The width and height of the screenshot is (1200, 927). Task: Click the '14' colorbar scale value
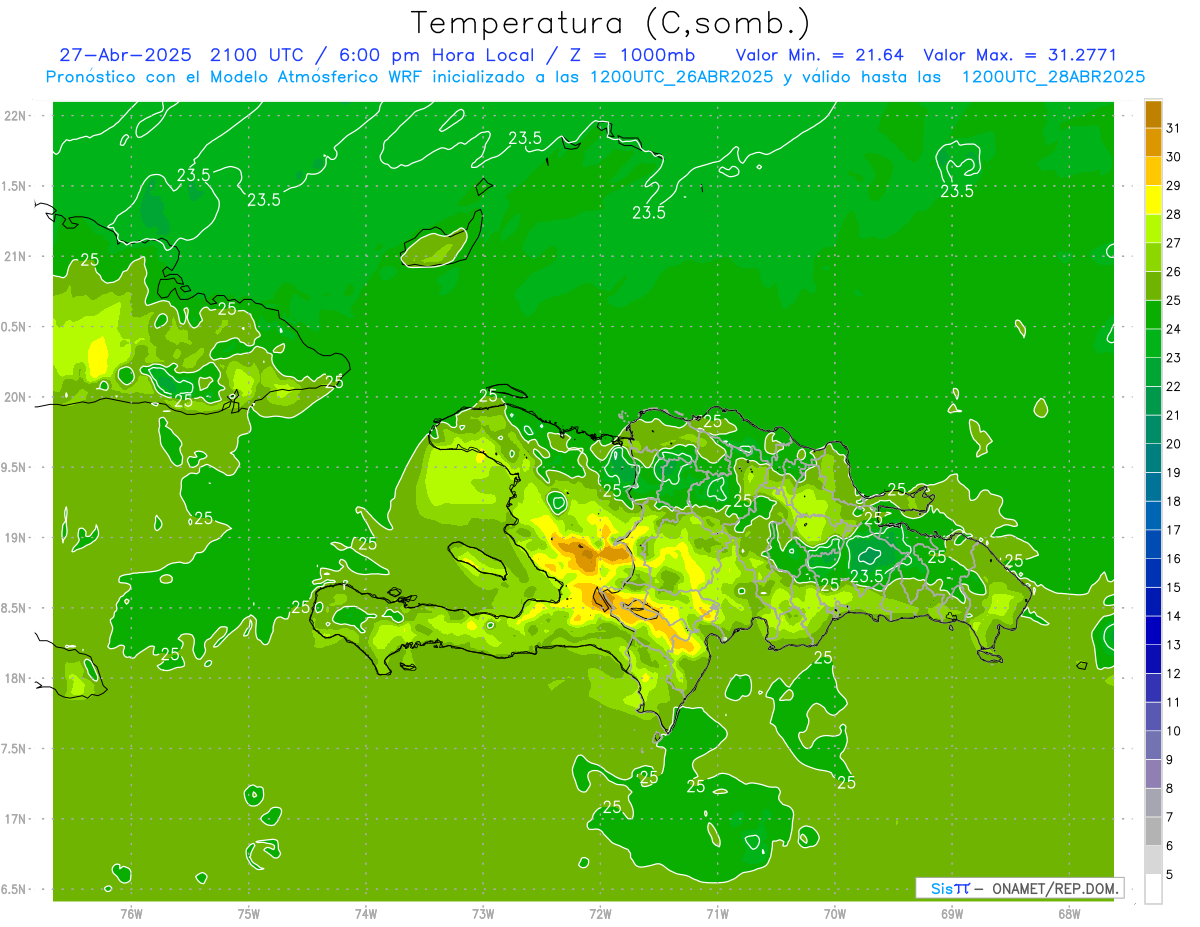pyautogui.click(x=1174, y=615)
